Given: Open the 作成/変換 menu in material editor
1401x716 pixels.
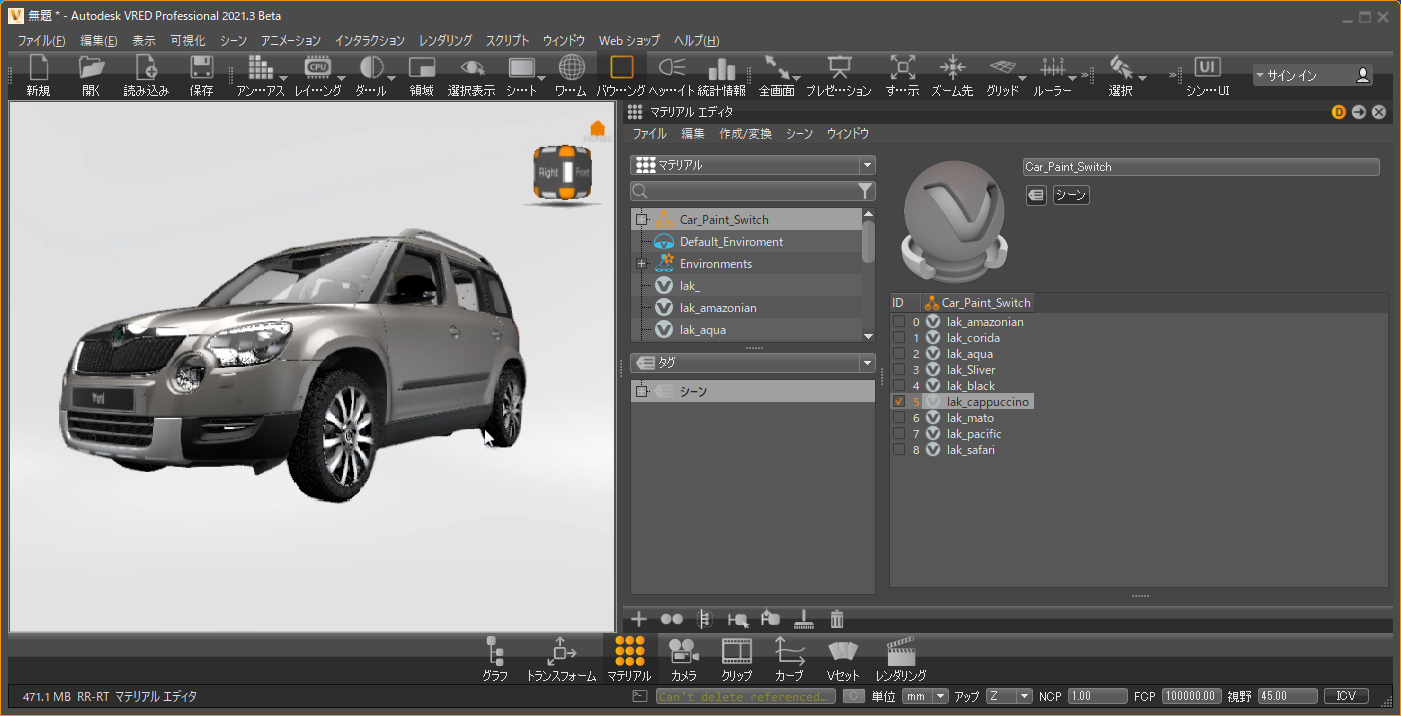Looking at the screenshot, I should 745,133.
